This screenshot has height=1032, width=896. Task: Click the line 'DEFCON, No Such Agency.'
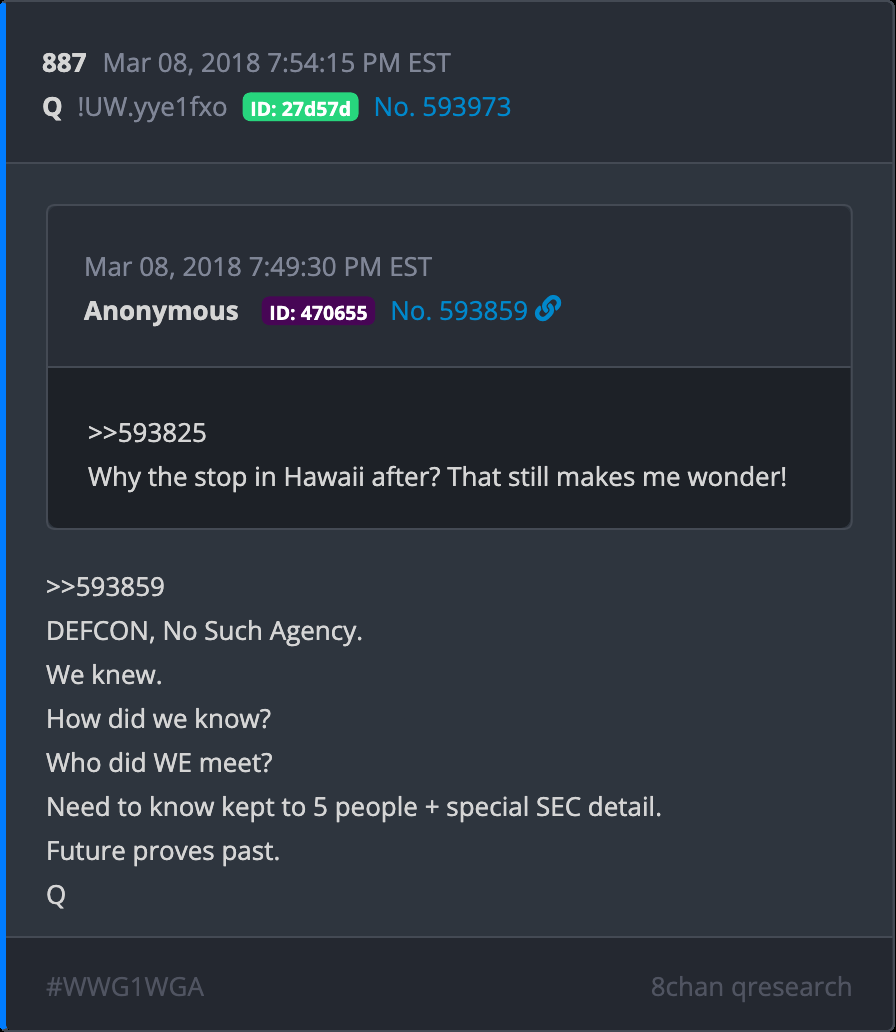[204, 631]
